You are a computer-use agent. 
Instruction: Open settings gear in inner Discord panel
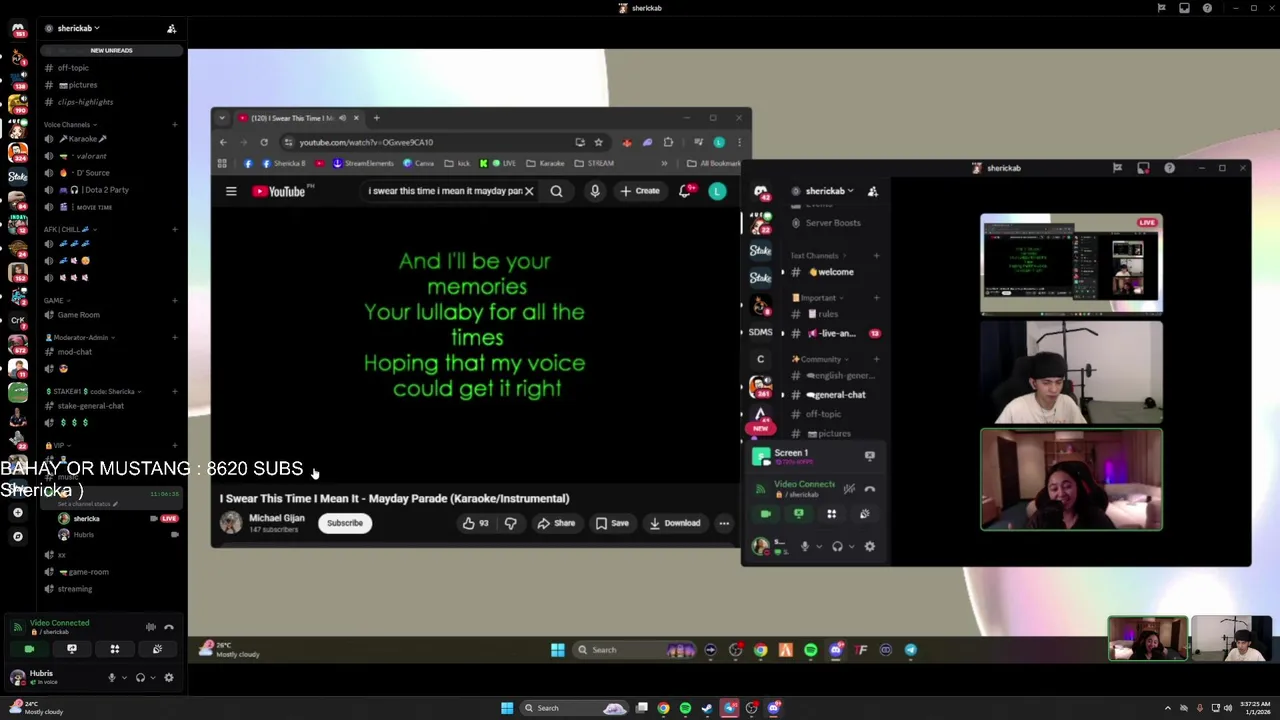(x=869, y=546)
